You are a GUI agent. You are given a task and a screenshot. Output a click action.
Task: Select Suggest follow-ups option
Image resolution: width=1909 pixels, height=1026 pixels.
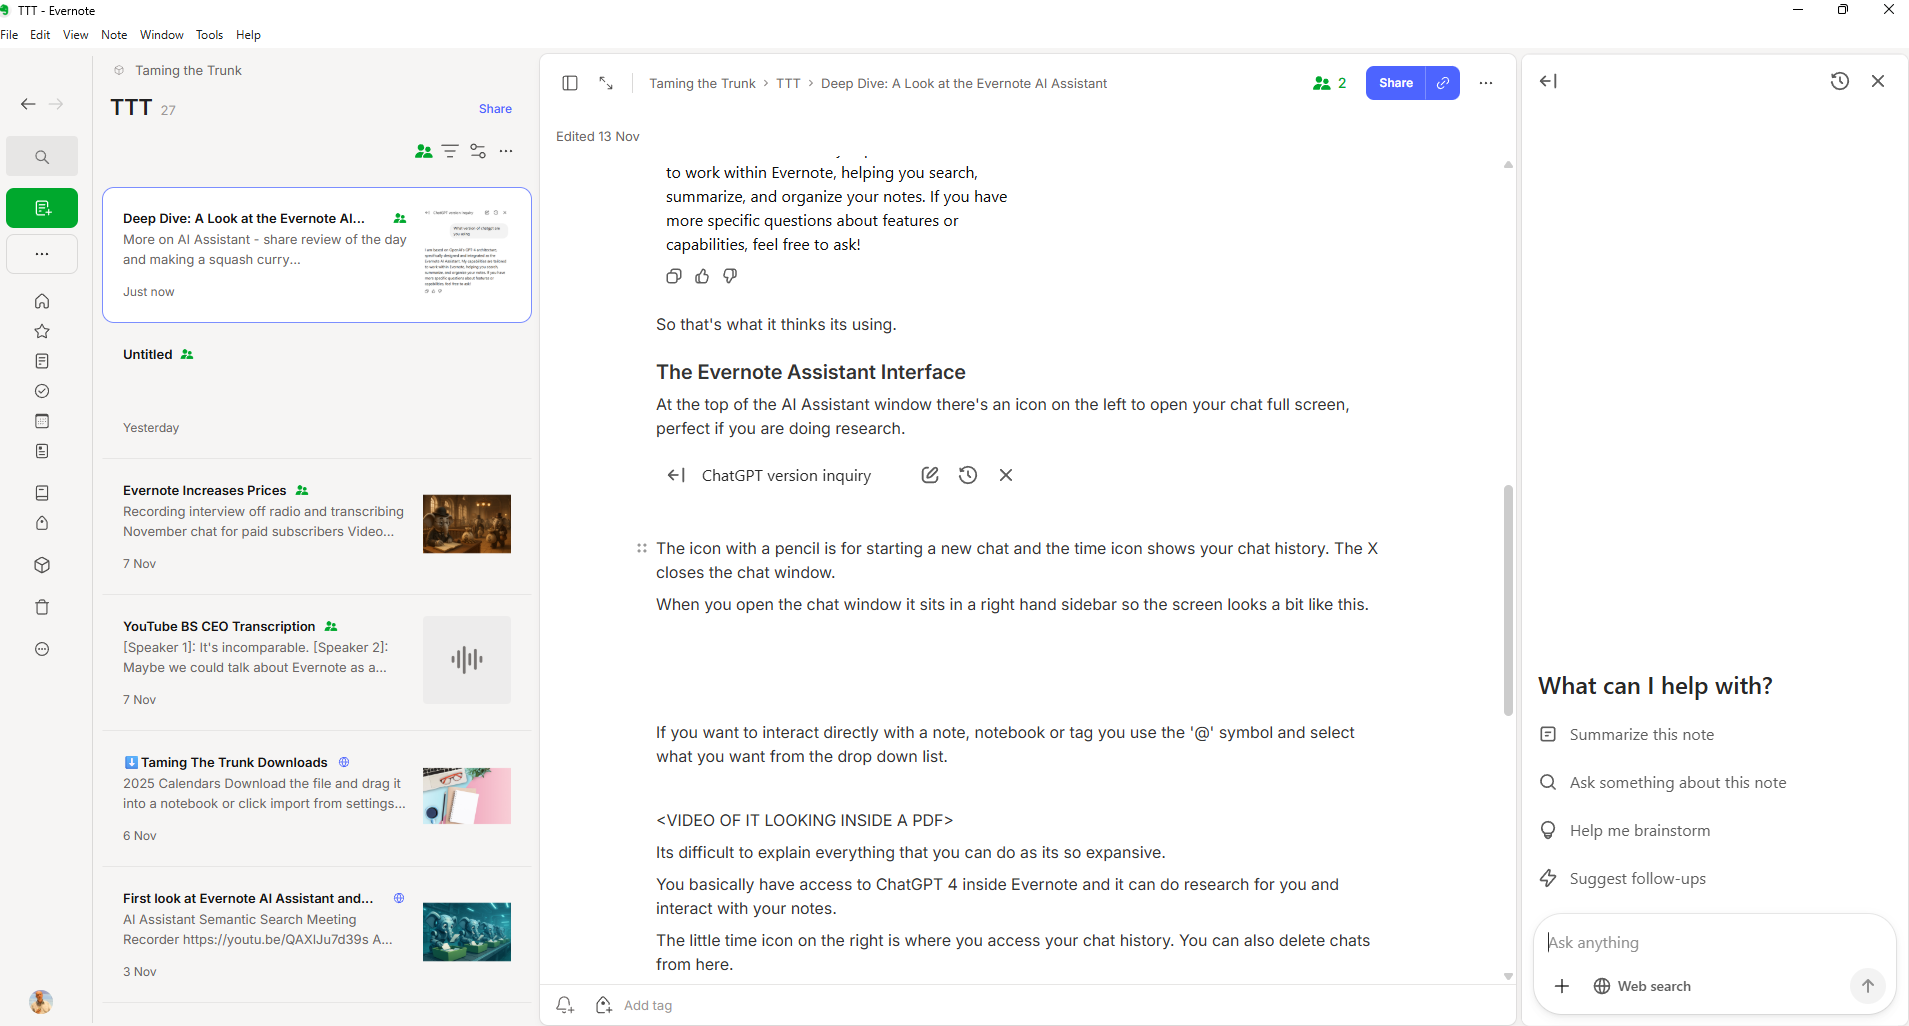pos(1623,879)
